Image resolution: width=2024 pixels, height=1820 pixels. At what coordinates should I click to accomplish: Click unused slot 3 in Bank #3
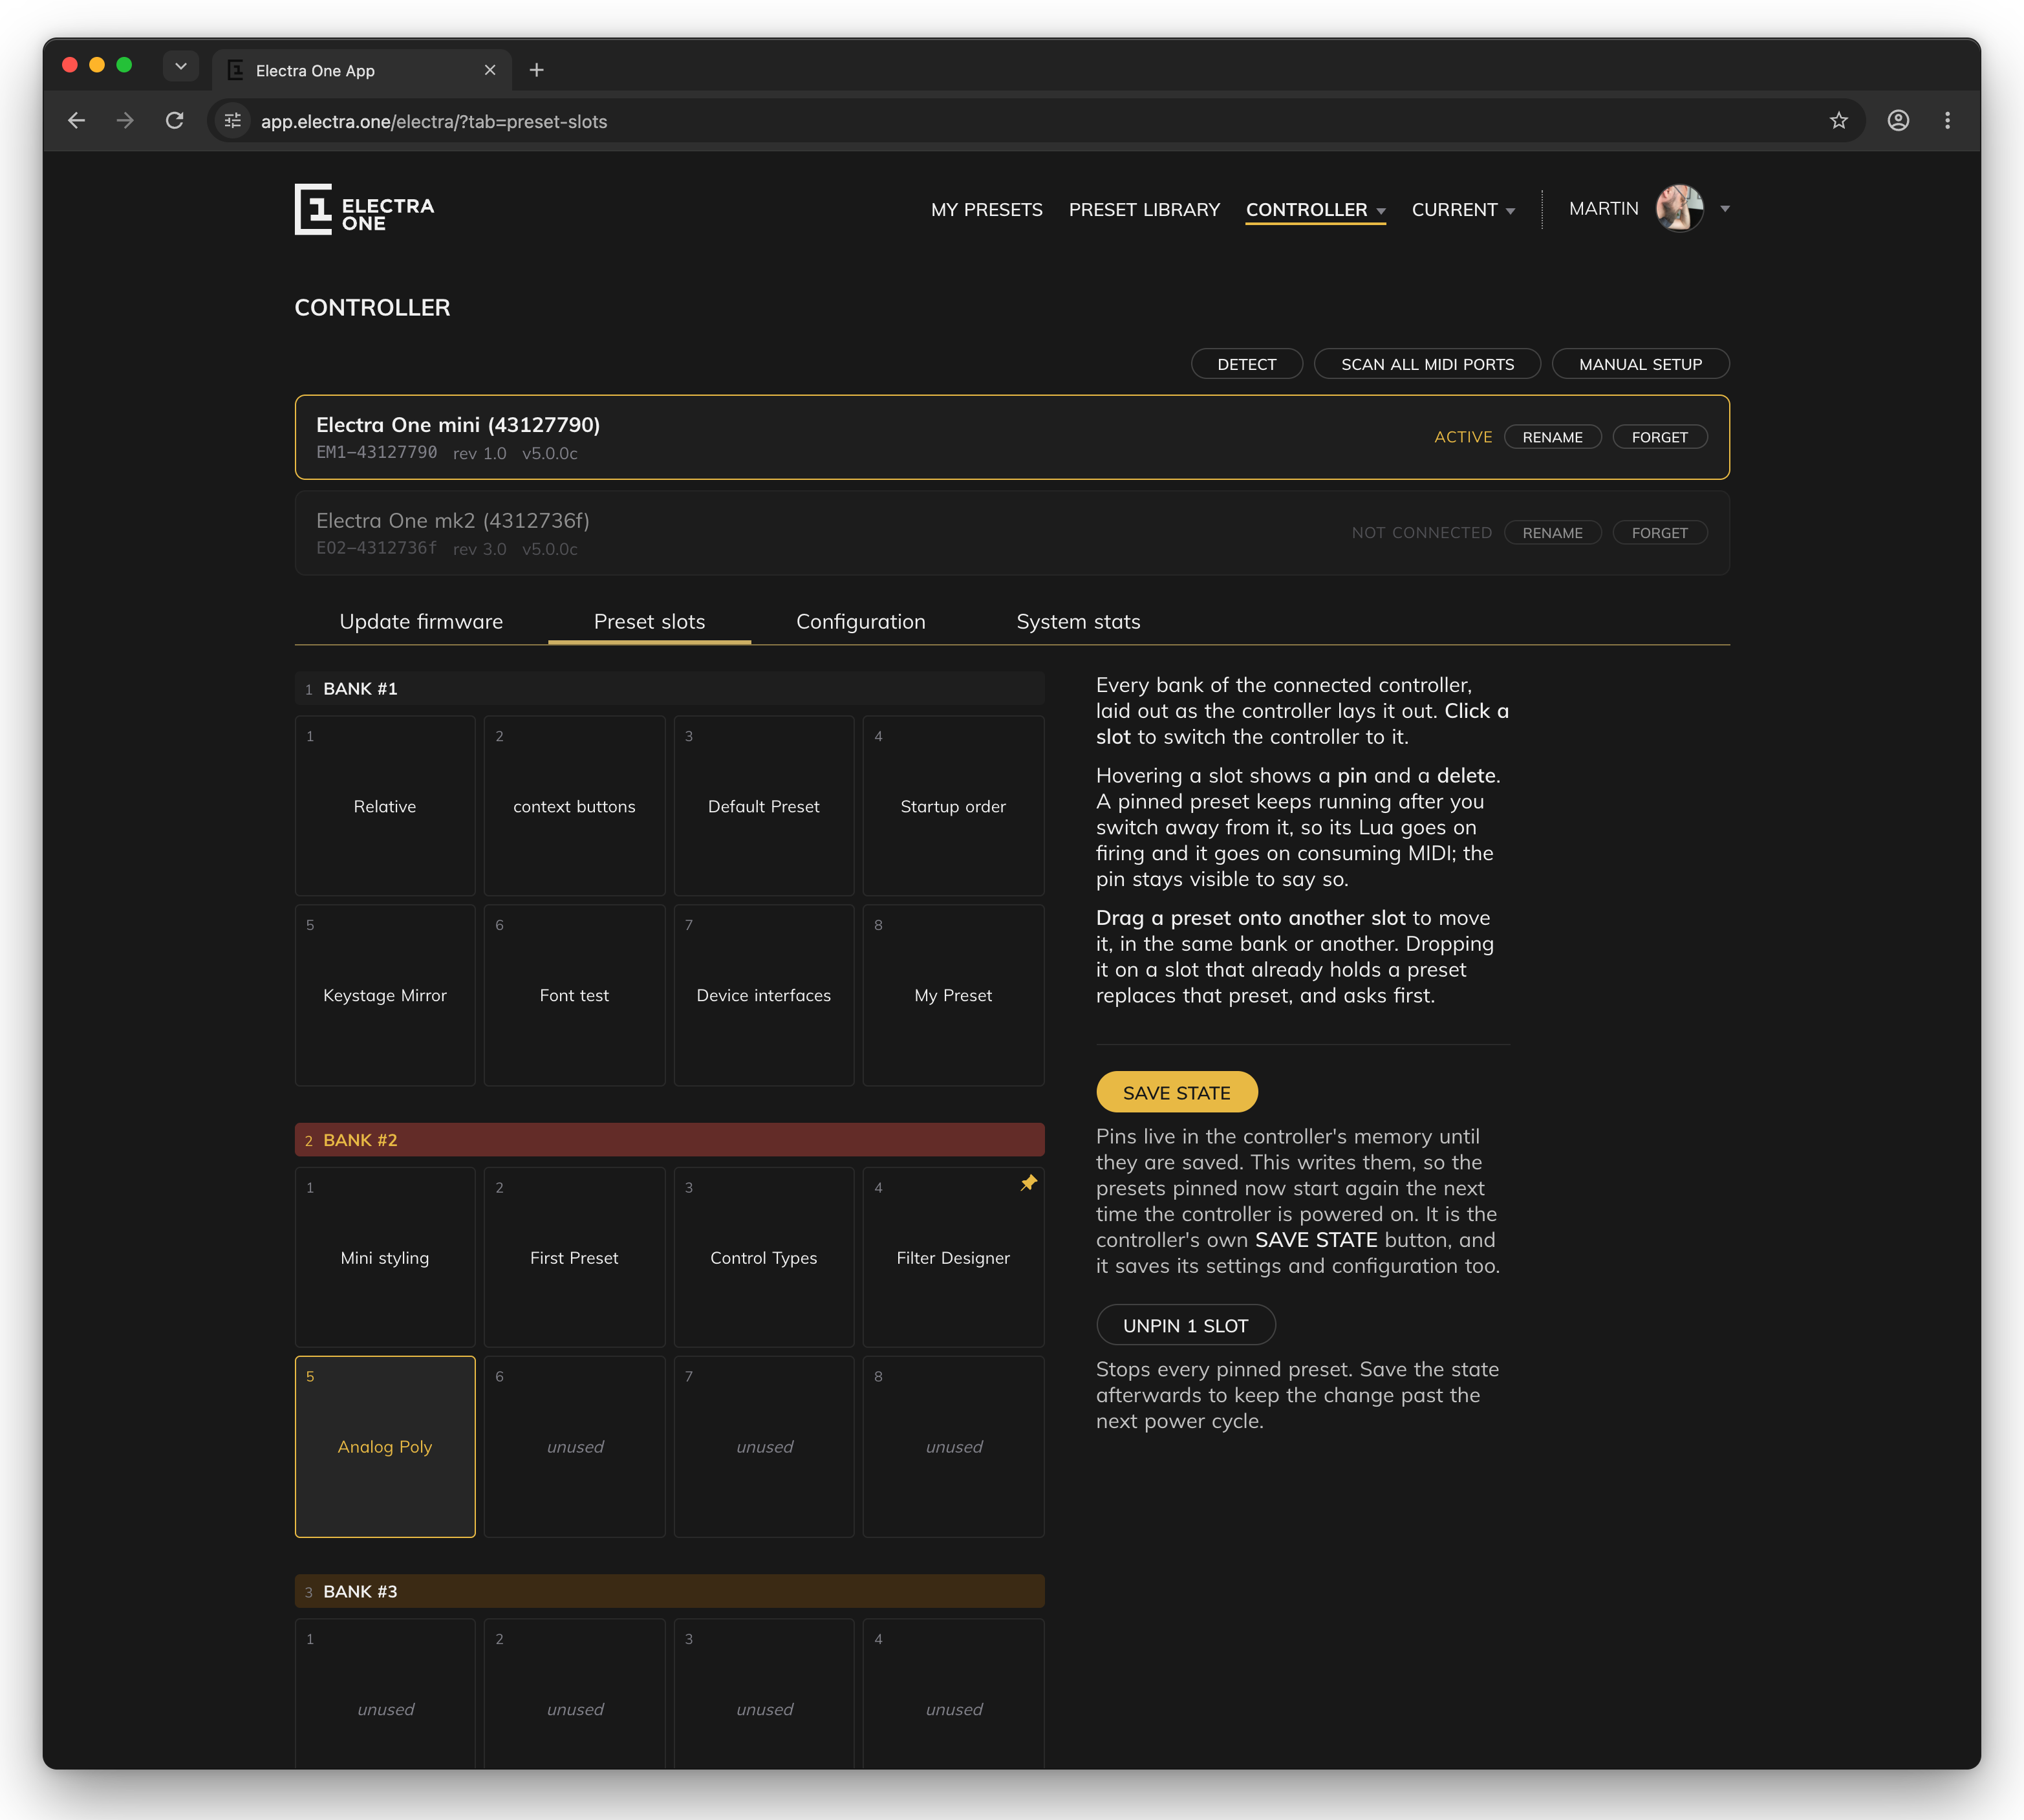click(x=764, y=1695)
